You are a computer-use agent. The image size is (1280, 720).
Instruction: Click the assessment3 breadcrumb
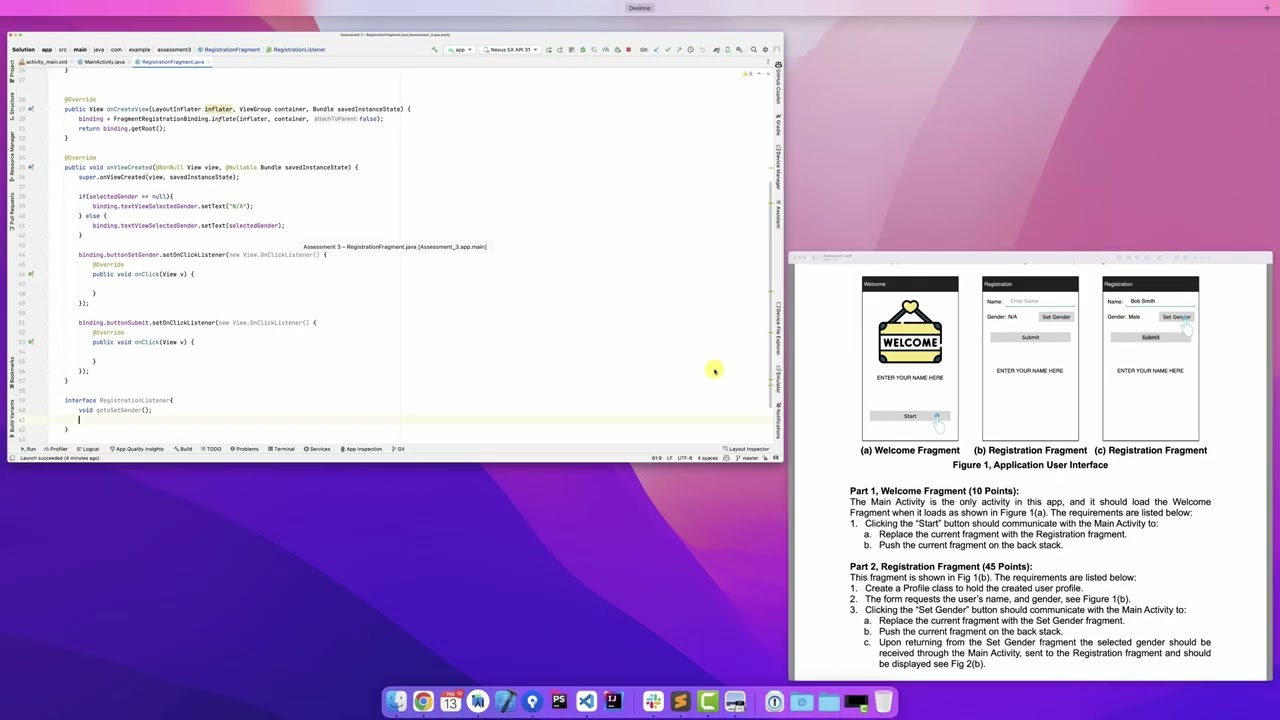tap(173, 49)
